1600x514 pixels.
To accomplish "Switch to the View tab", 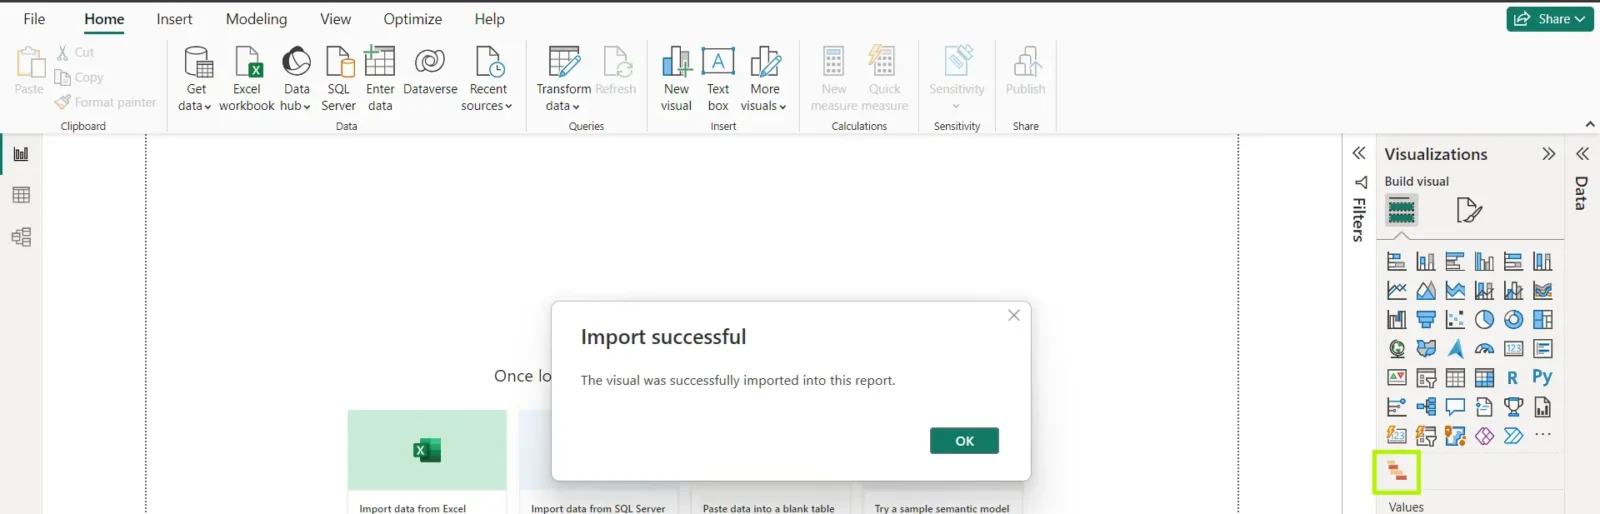I will [335, 19].
